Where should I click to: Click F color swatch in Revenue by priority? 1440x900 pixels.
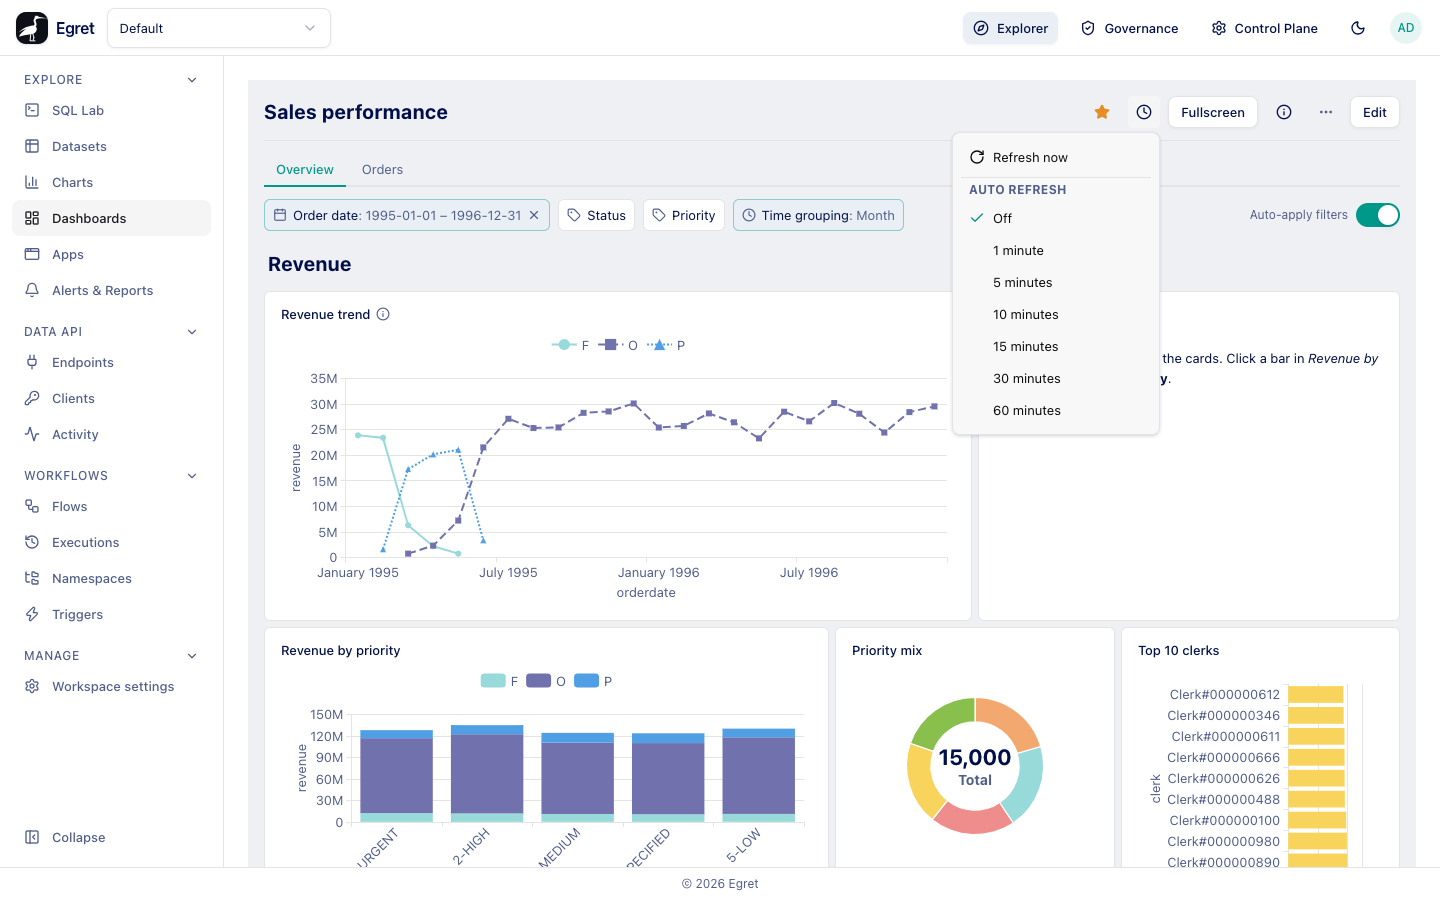pos(493,681)
